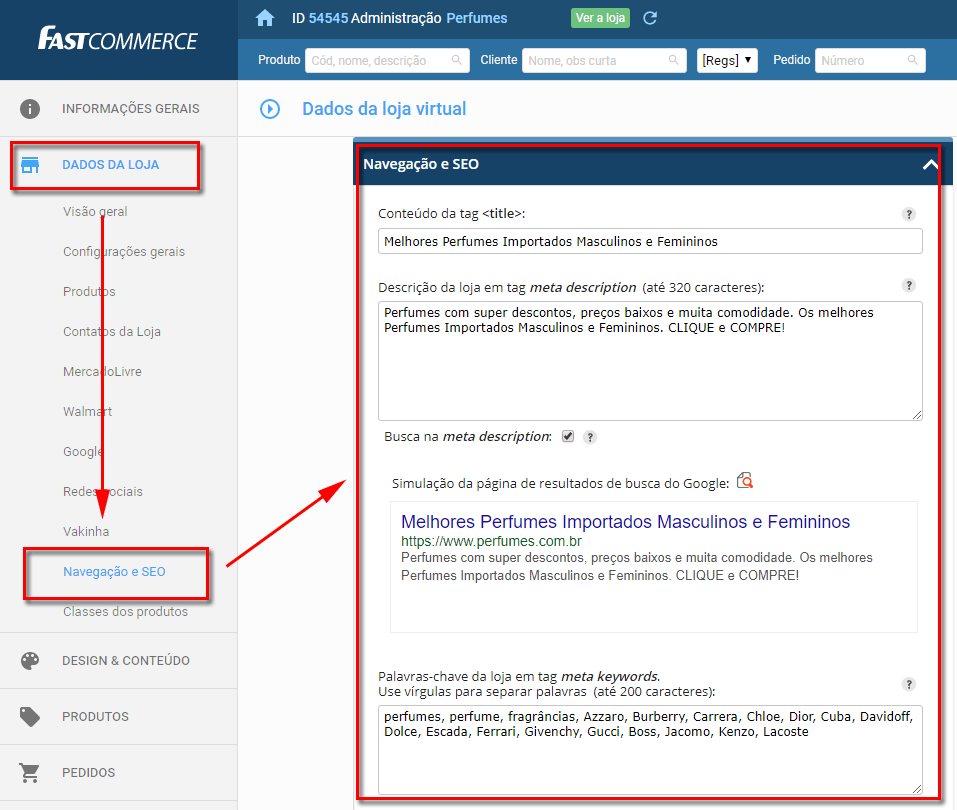
Task: Open the [Regs] dropdown
Action: click(x=727, y=60)
